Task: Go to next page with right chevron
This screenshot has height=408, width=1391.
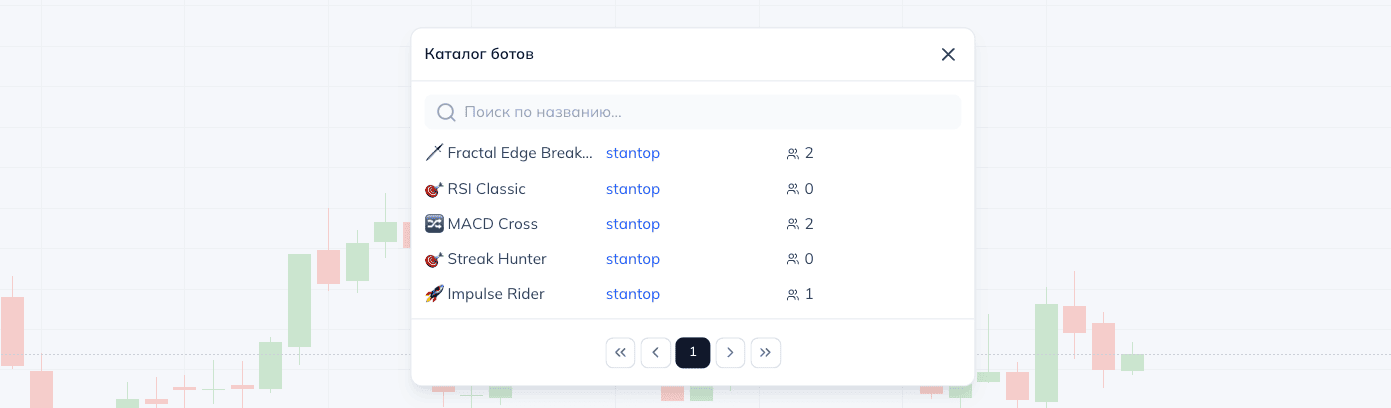Action: (x=730, y=352)
